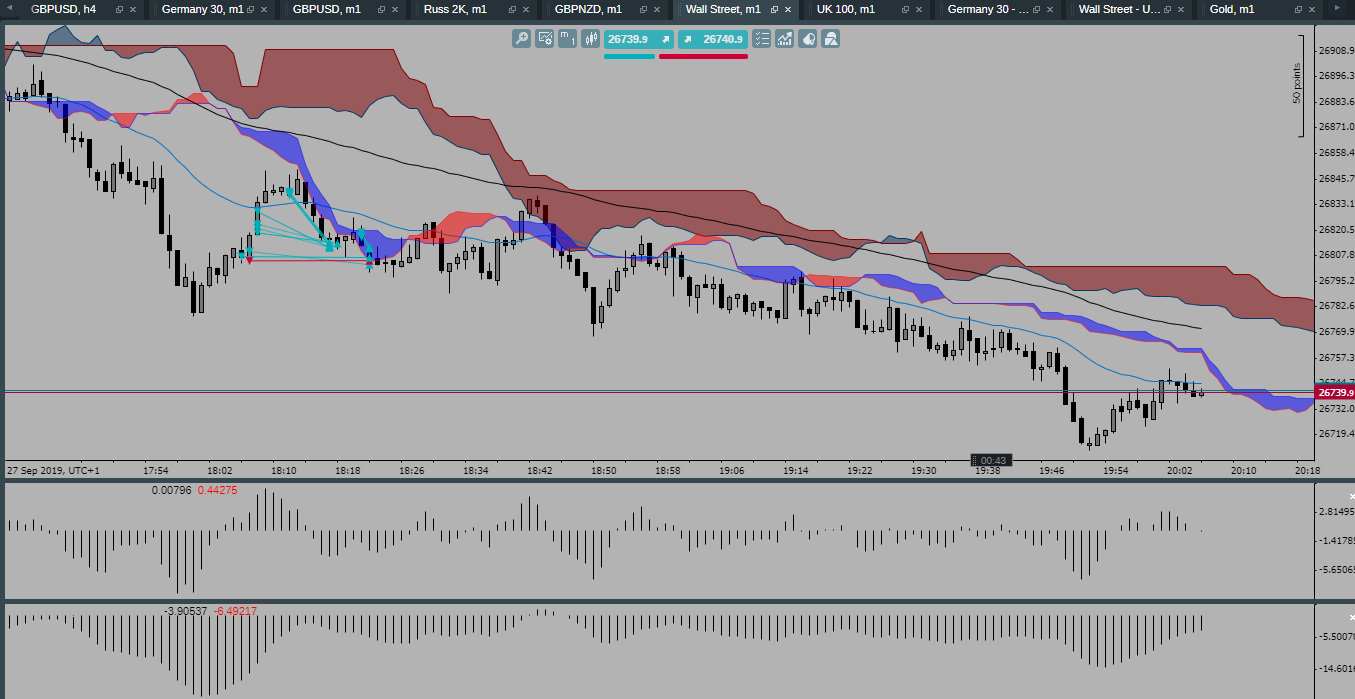Image resolution: width=1355 pixels, height=699 pixels.
Task: Click the 50 points scale label
Action: (x=1297, y=84)
